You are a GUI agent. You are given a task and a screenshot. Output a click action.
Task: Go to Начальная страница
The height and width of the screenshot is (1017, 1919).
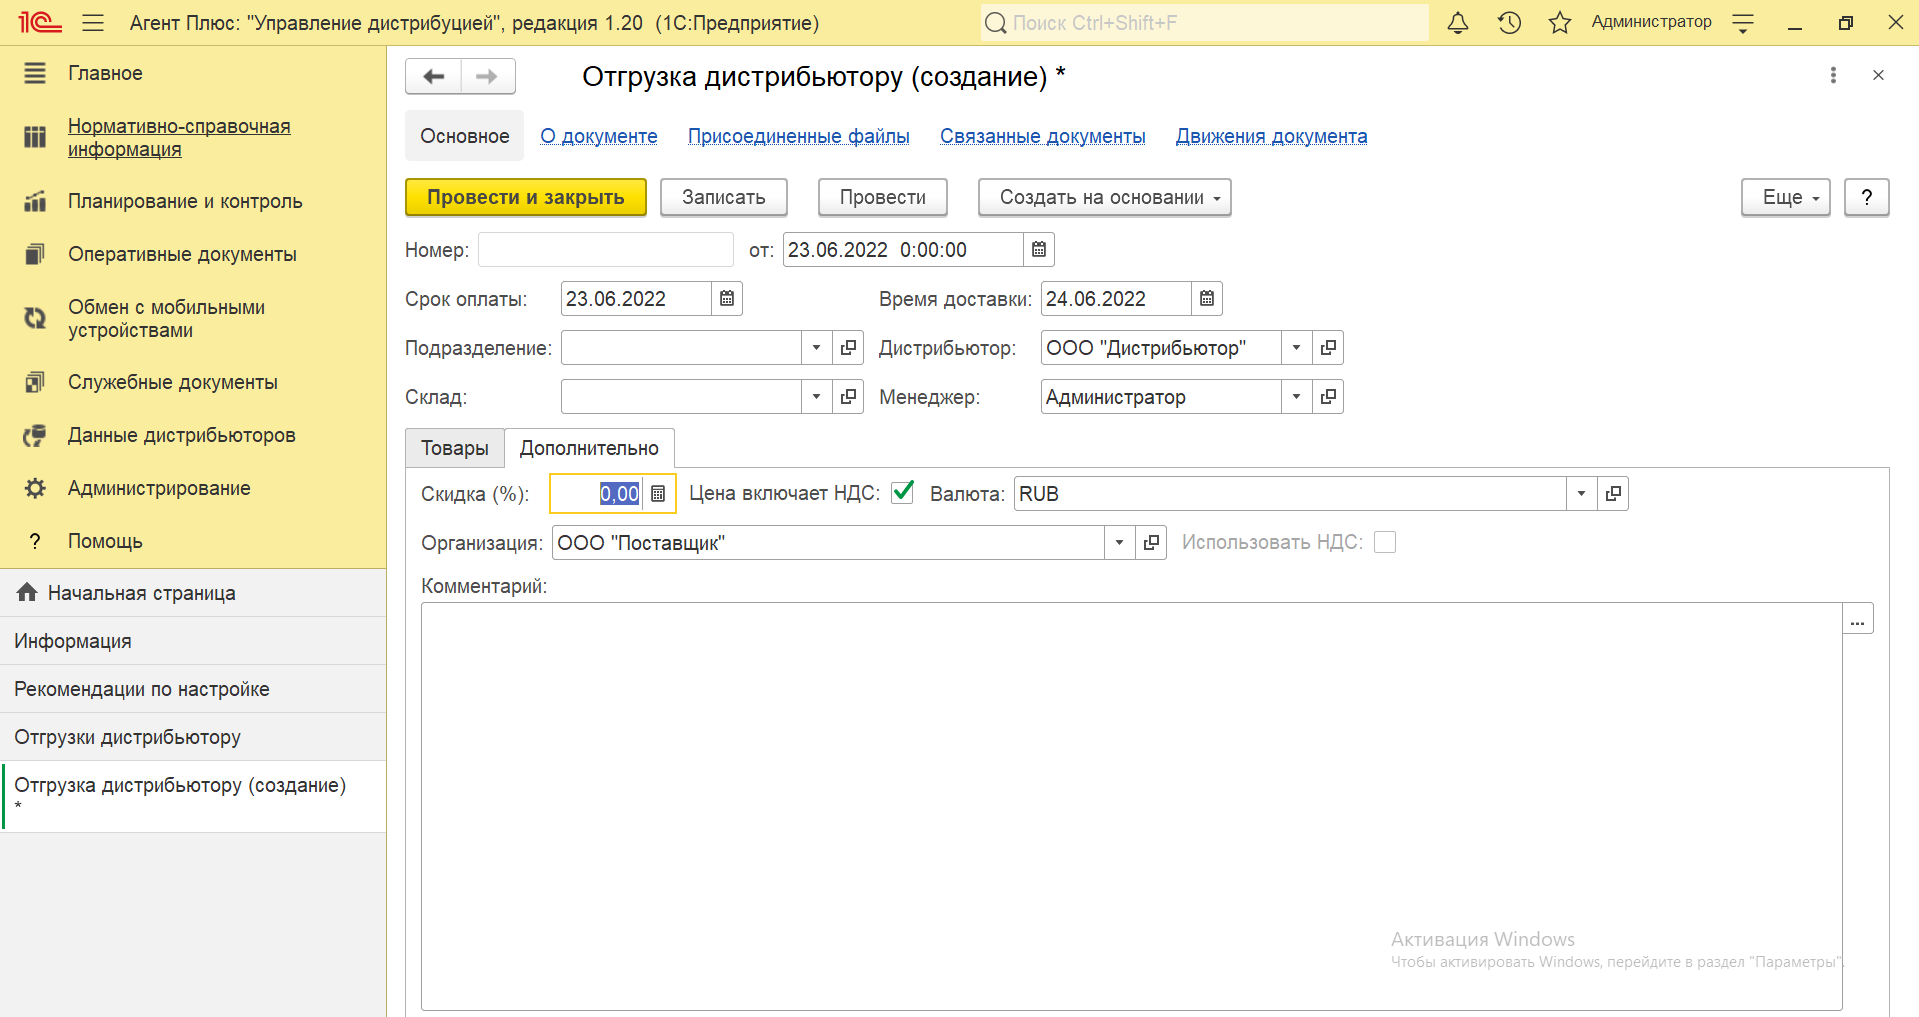click(193, 593)
